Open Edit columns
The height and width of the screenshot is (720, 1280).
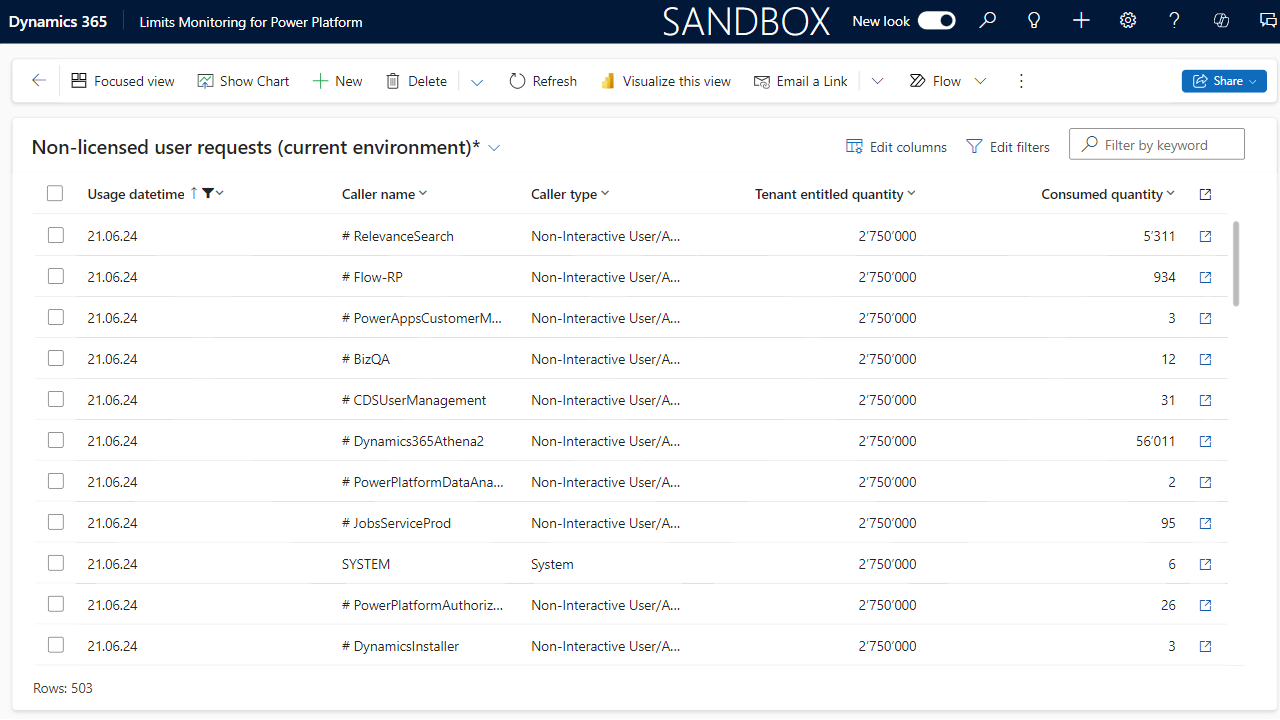click(896, 147)
